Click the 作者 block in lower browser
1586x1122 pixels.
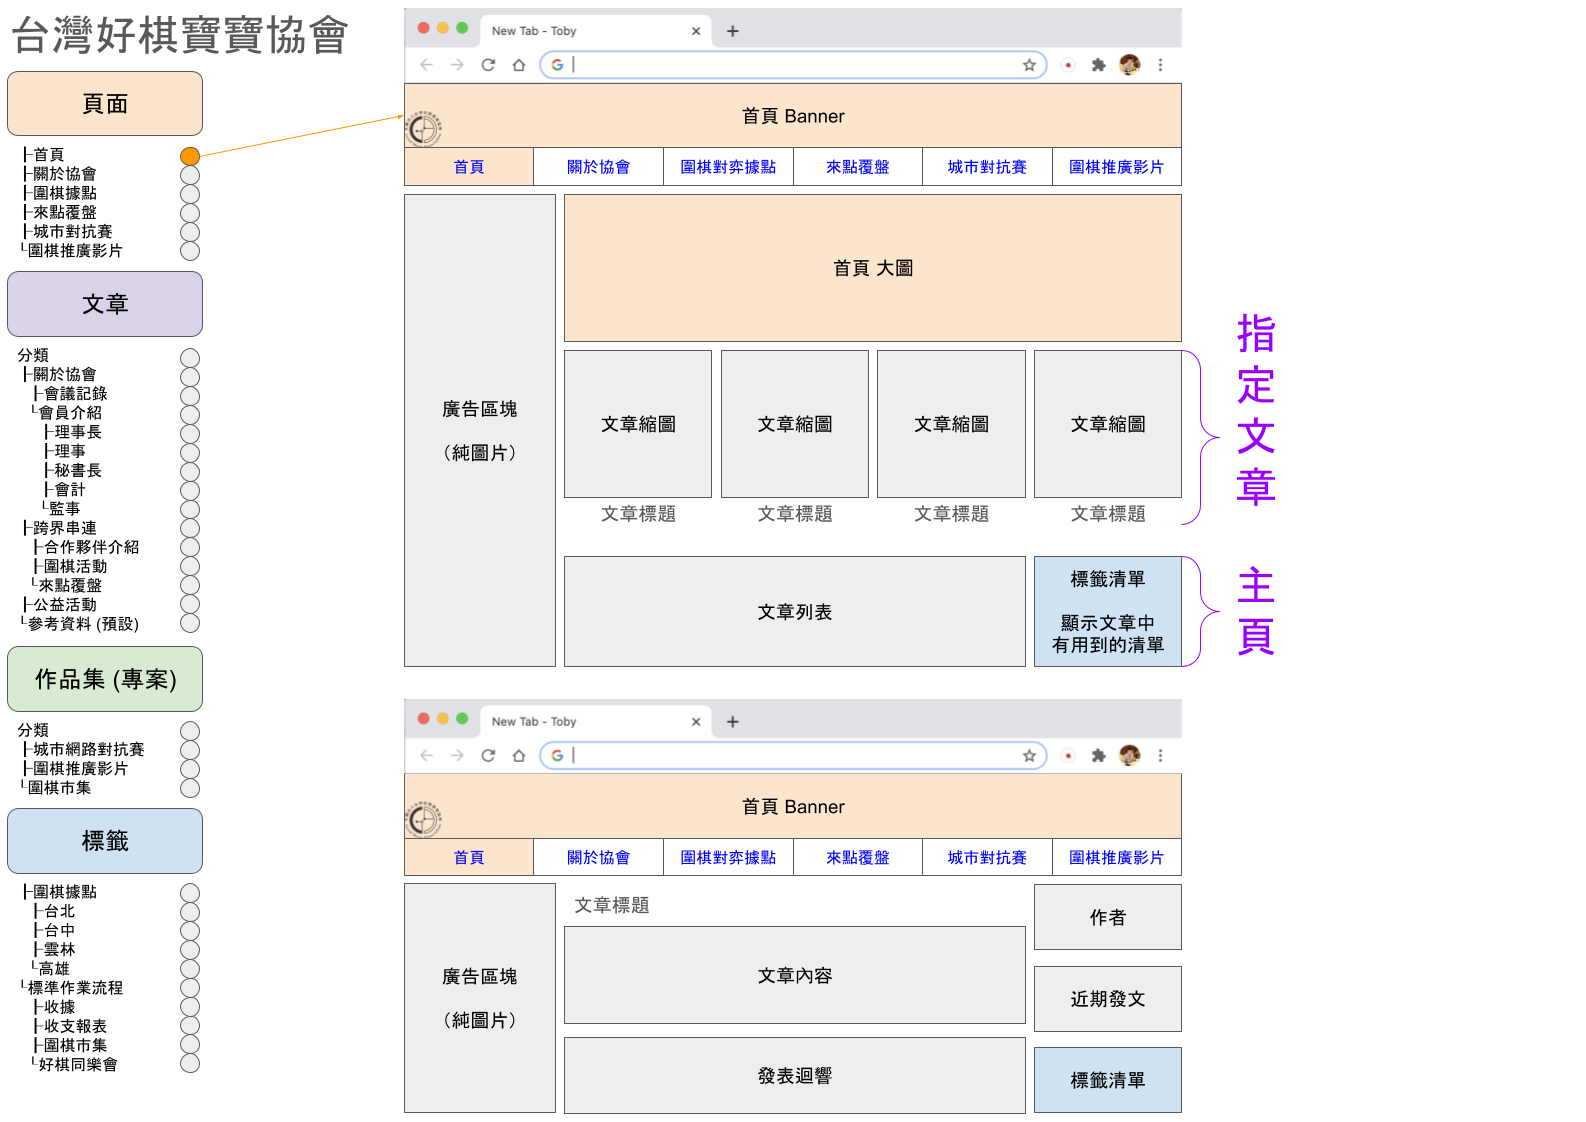click(1108, 917)
